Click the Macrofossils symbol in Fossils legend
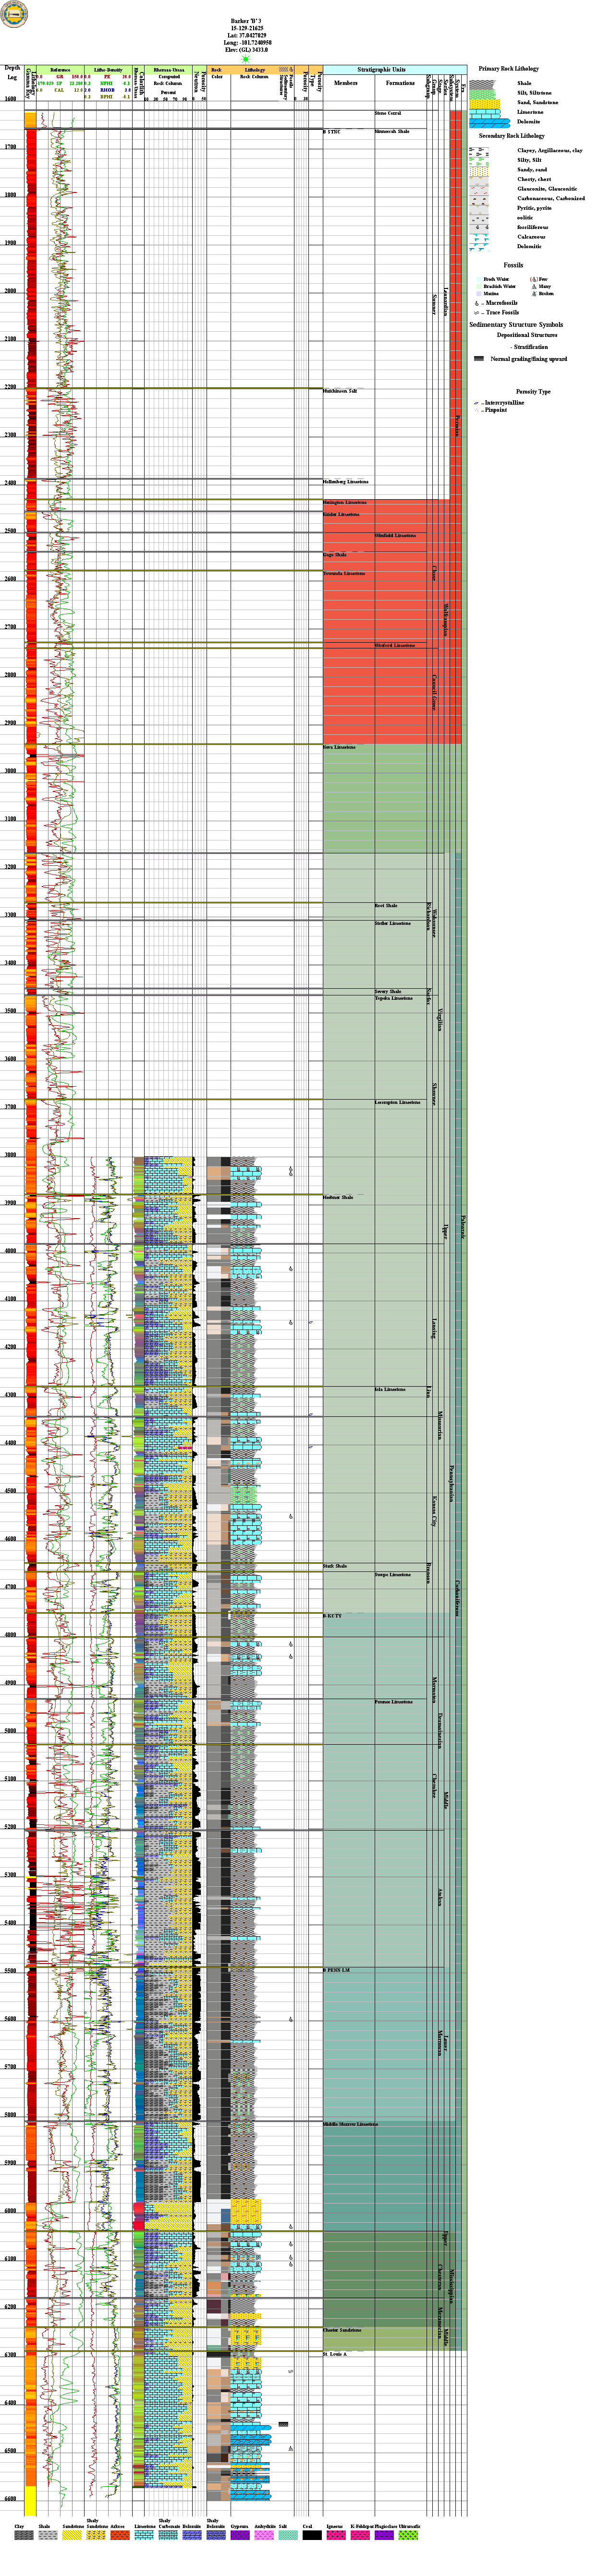This screenshot has width=599, height=2576. pos(477,303)
